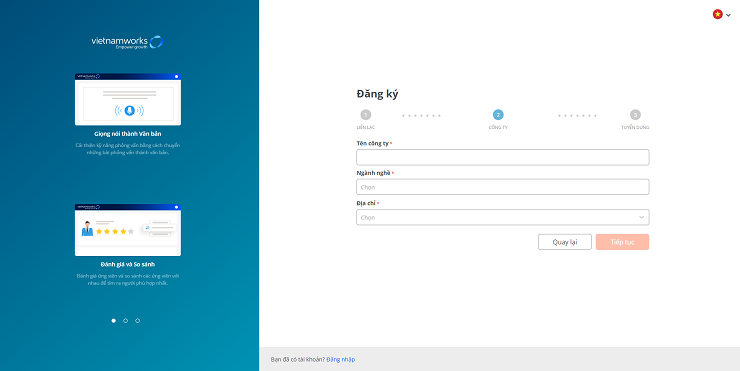740x371 pixels.
Task: Click the Tên công ty label
Action: 372,143
